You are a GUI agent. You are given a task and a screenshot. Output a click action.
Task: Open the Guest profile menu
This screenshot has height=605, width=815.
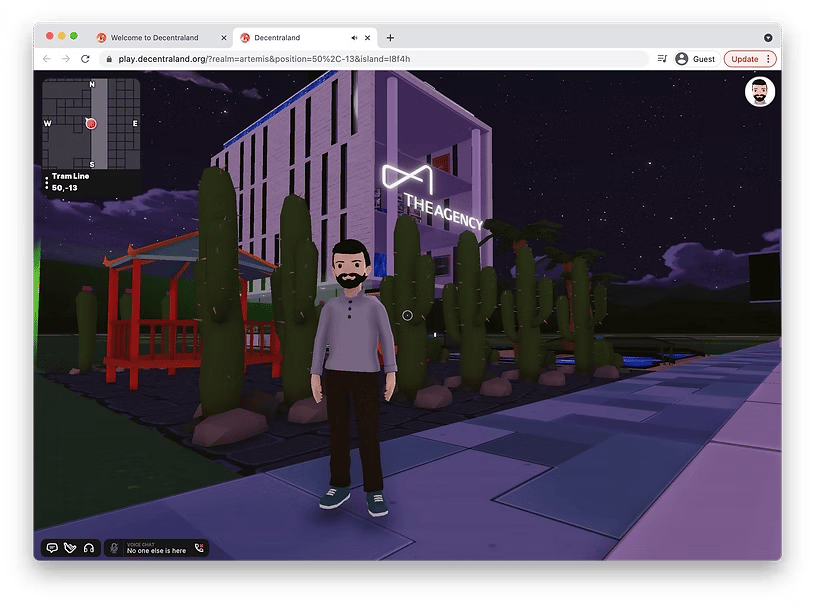(695, 59)
